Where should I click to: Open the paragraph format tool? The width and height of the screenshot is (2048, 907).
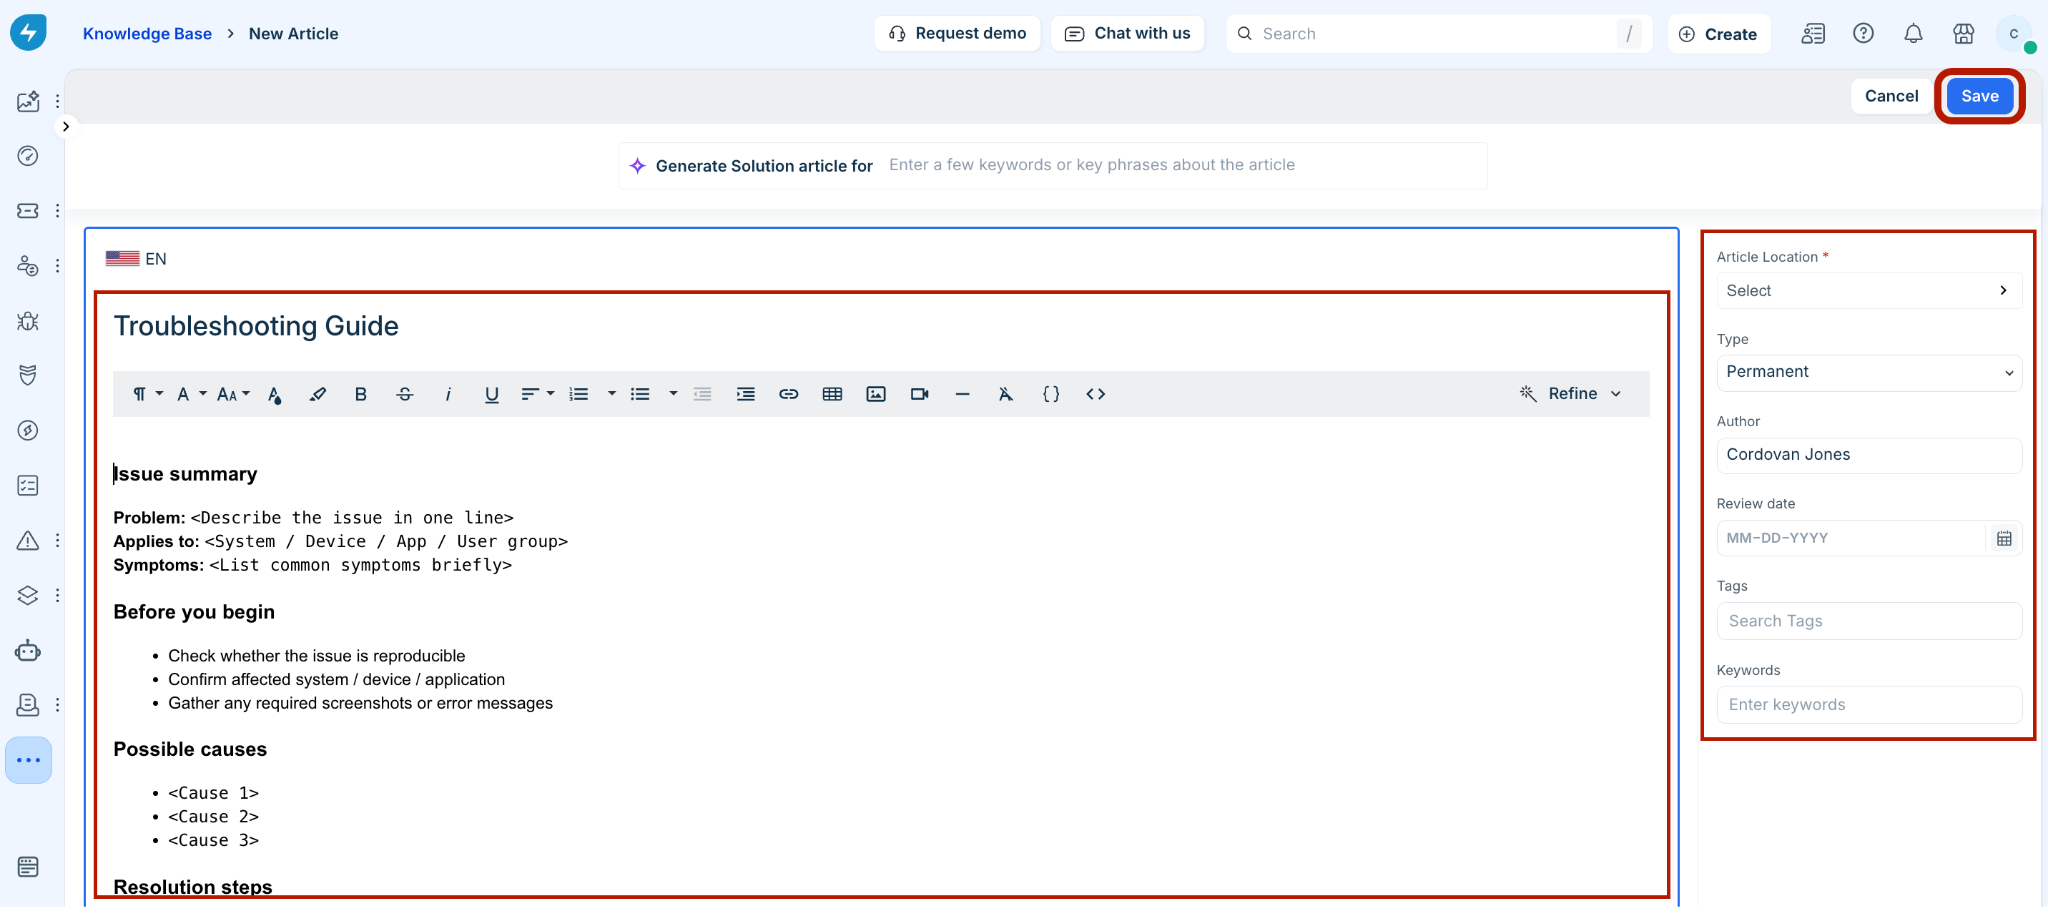147,394
